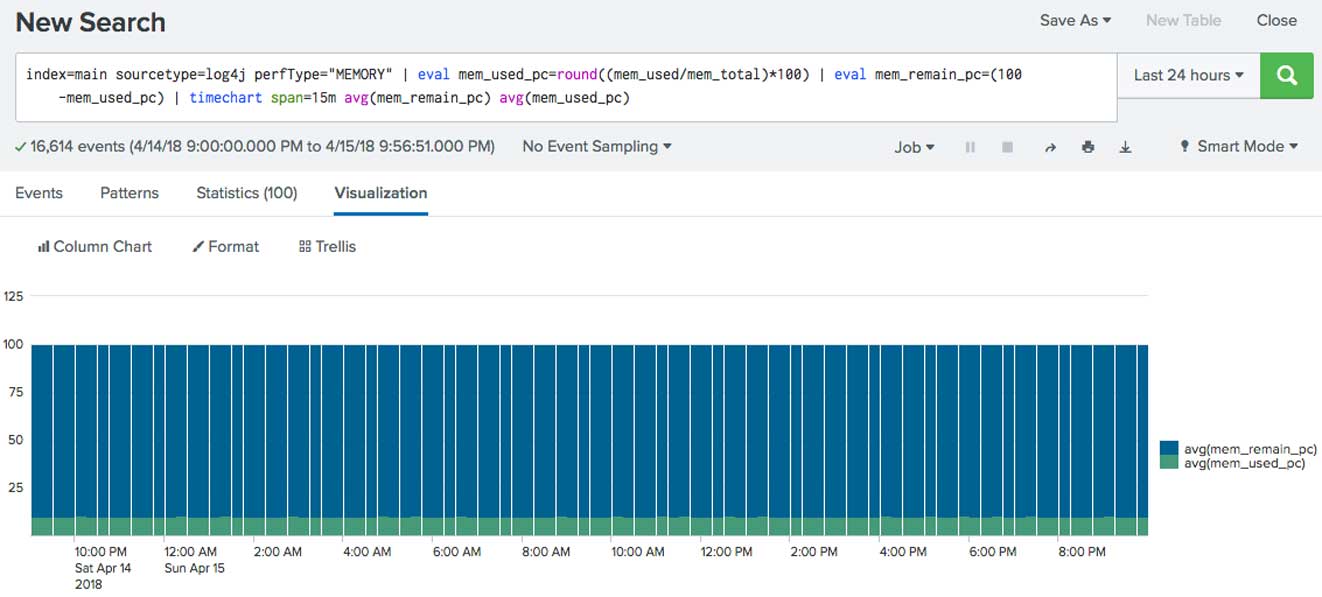Click the green search magnifier button
Image resolution: width=1322 pixels, height=597 pixels.
pos(1287,75)
